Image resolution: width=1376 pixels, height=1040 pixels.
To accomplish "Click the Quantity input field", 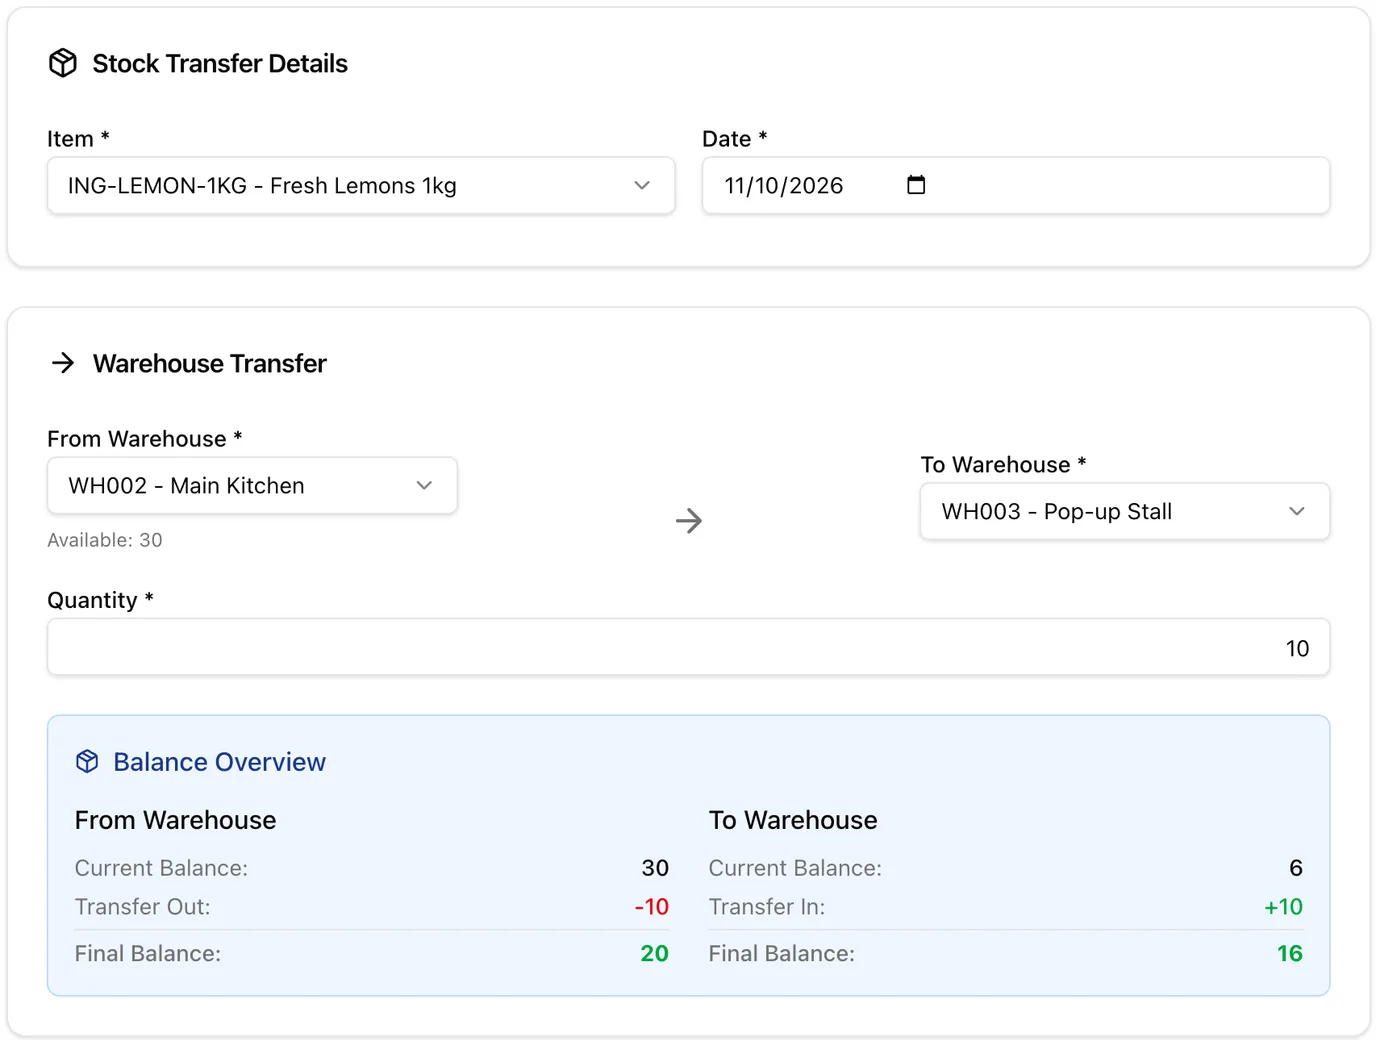I will [688, 647].
